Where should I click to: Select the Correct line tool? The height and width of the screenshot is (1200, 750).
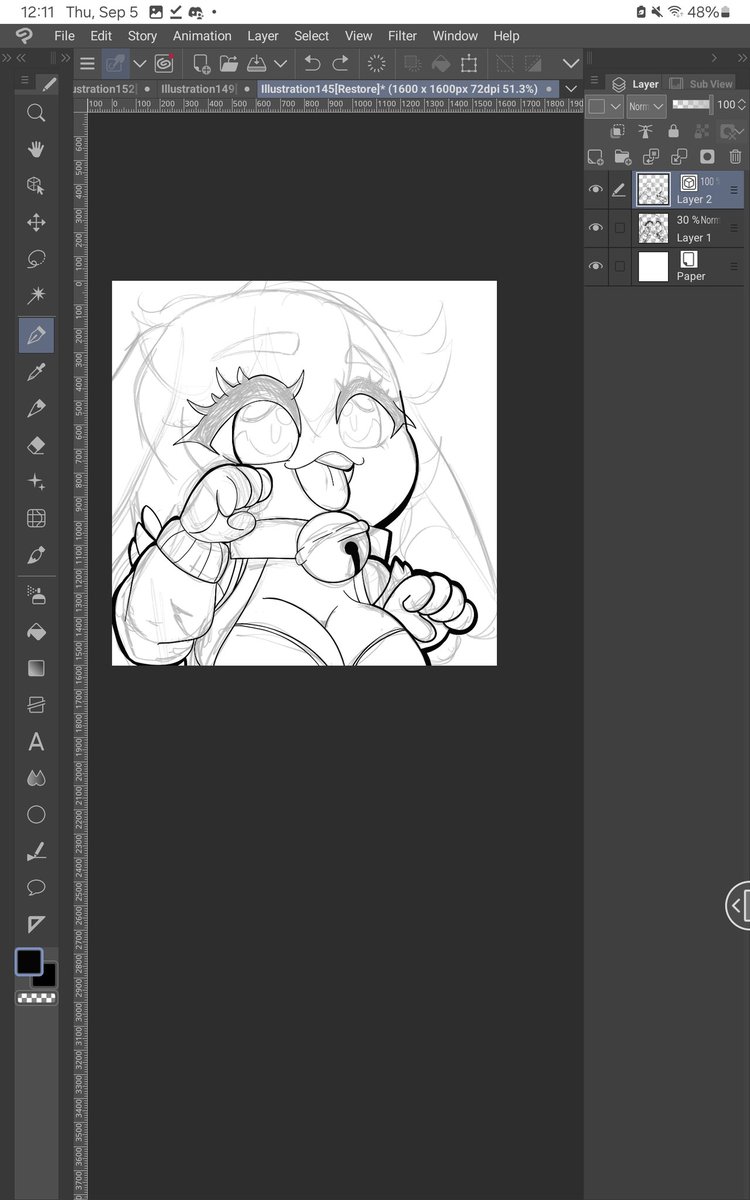coord(36,852)
